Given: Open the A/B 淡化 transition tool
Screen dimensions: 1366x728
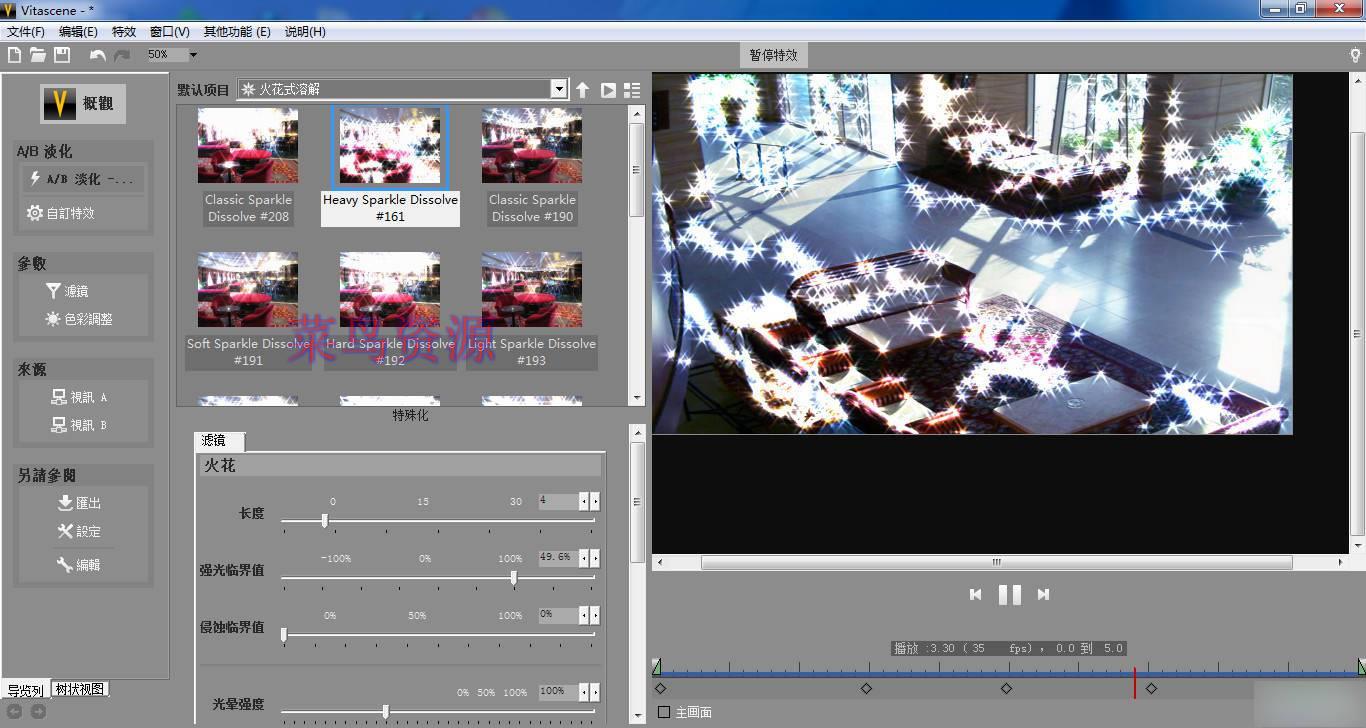Looking at the screenshot, I should (82, 179).
